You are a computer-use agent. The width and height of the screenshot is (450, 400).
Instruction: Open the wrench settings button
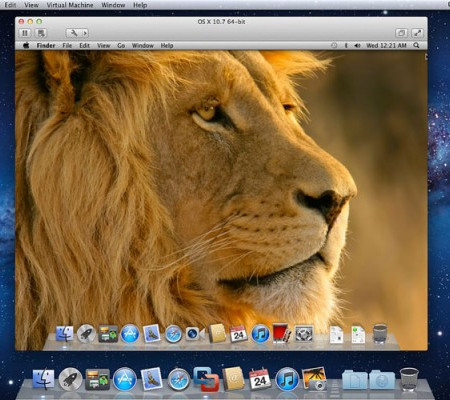click(74, 33)
